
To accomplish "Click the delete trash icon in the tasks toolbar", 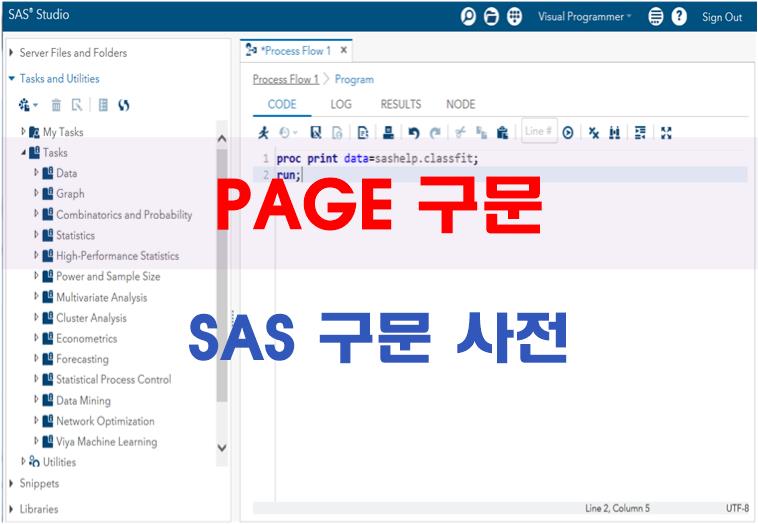I will (x=56, y=104).
